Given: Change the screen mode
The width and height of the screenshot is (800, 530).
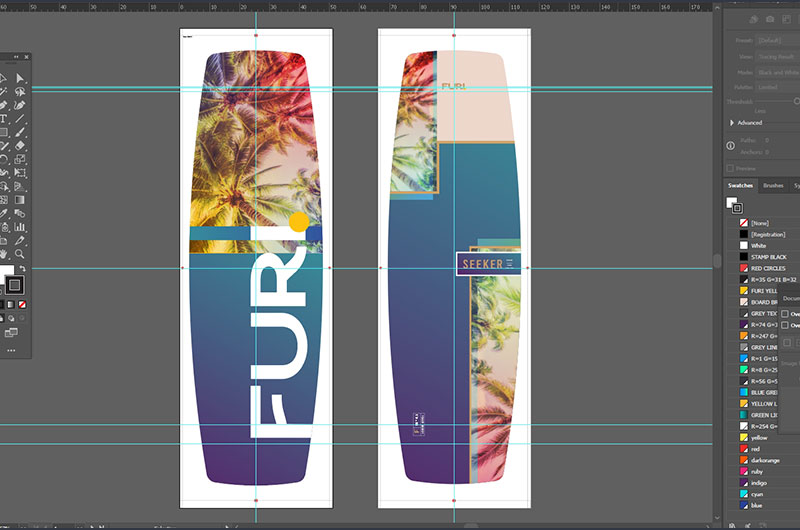Looking at the screenshot, I should 11,333.
